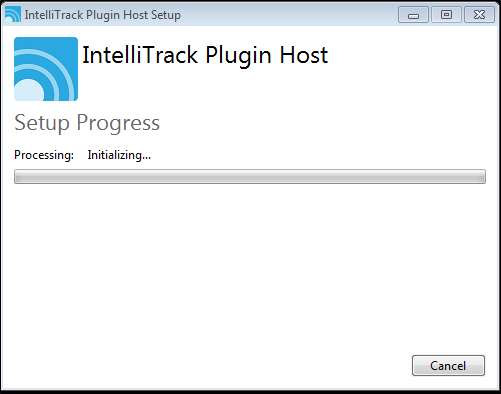Minimize the Plugin Host Setup window
This screenshot has width=501, height=394.
point(413,15)
